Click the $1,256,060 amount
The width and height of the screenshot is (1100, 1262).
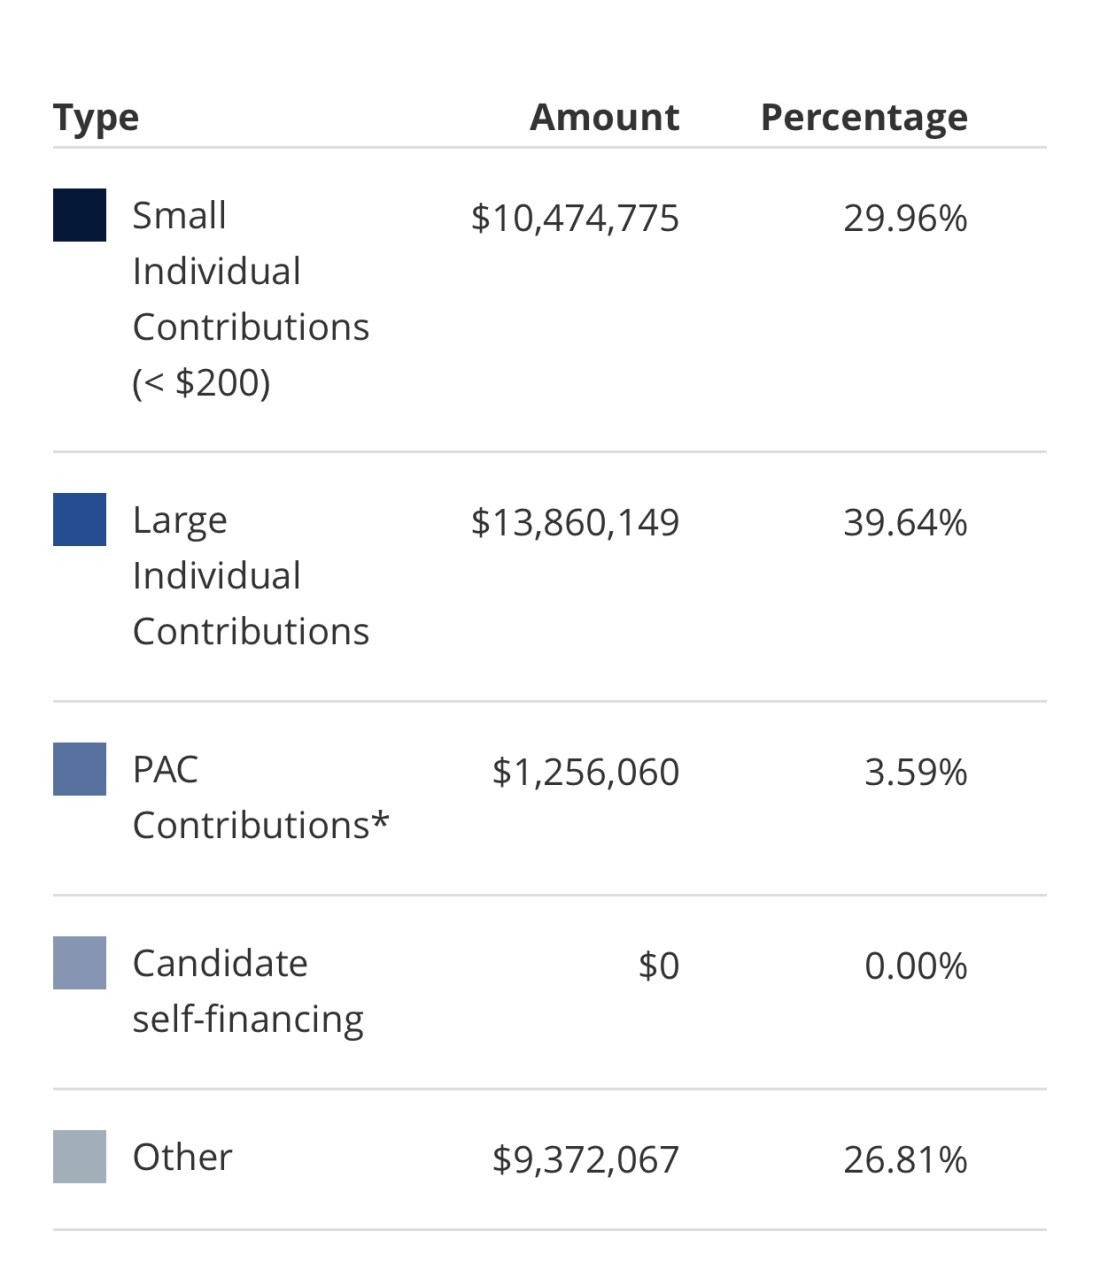tap(585, 772)
